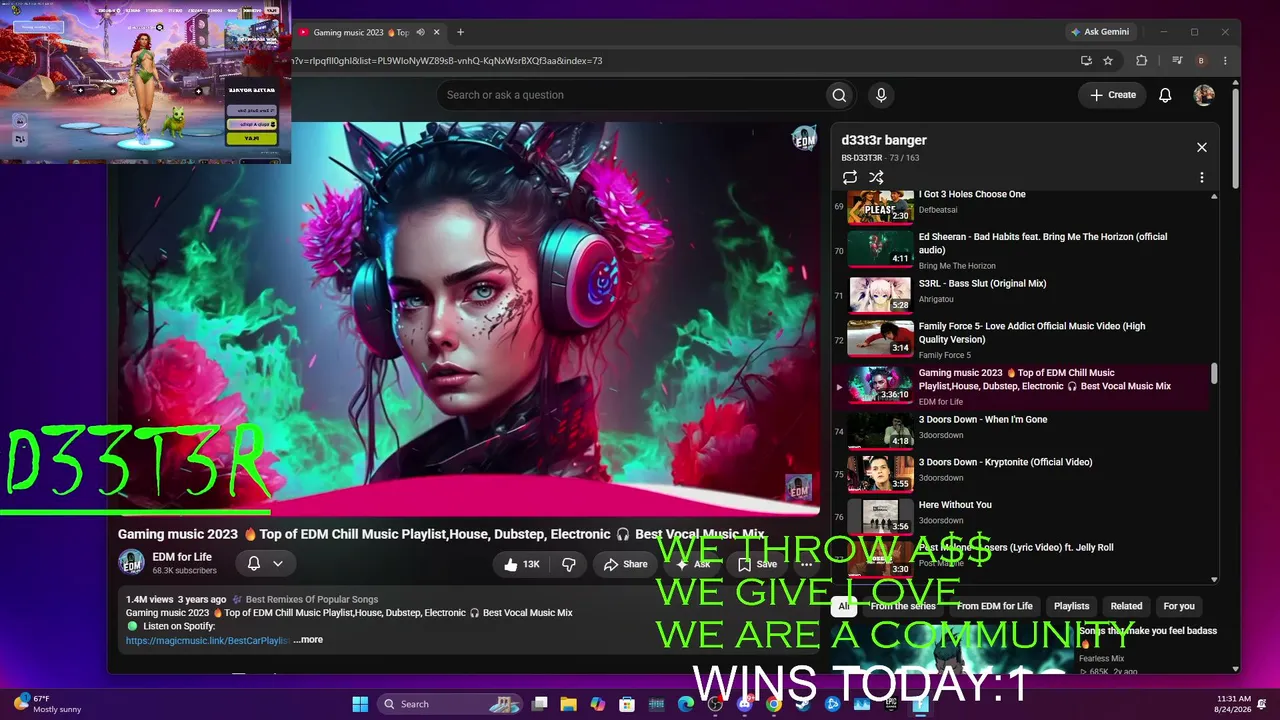
Task: Start voice search with the microphone icon
Action: coord(881,95)
